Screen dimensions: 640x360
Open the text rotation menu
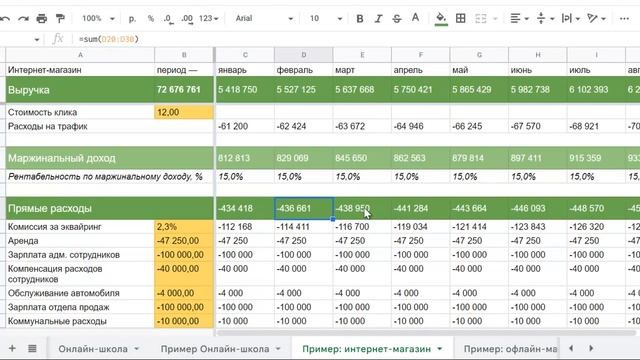click(596, 18)
